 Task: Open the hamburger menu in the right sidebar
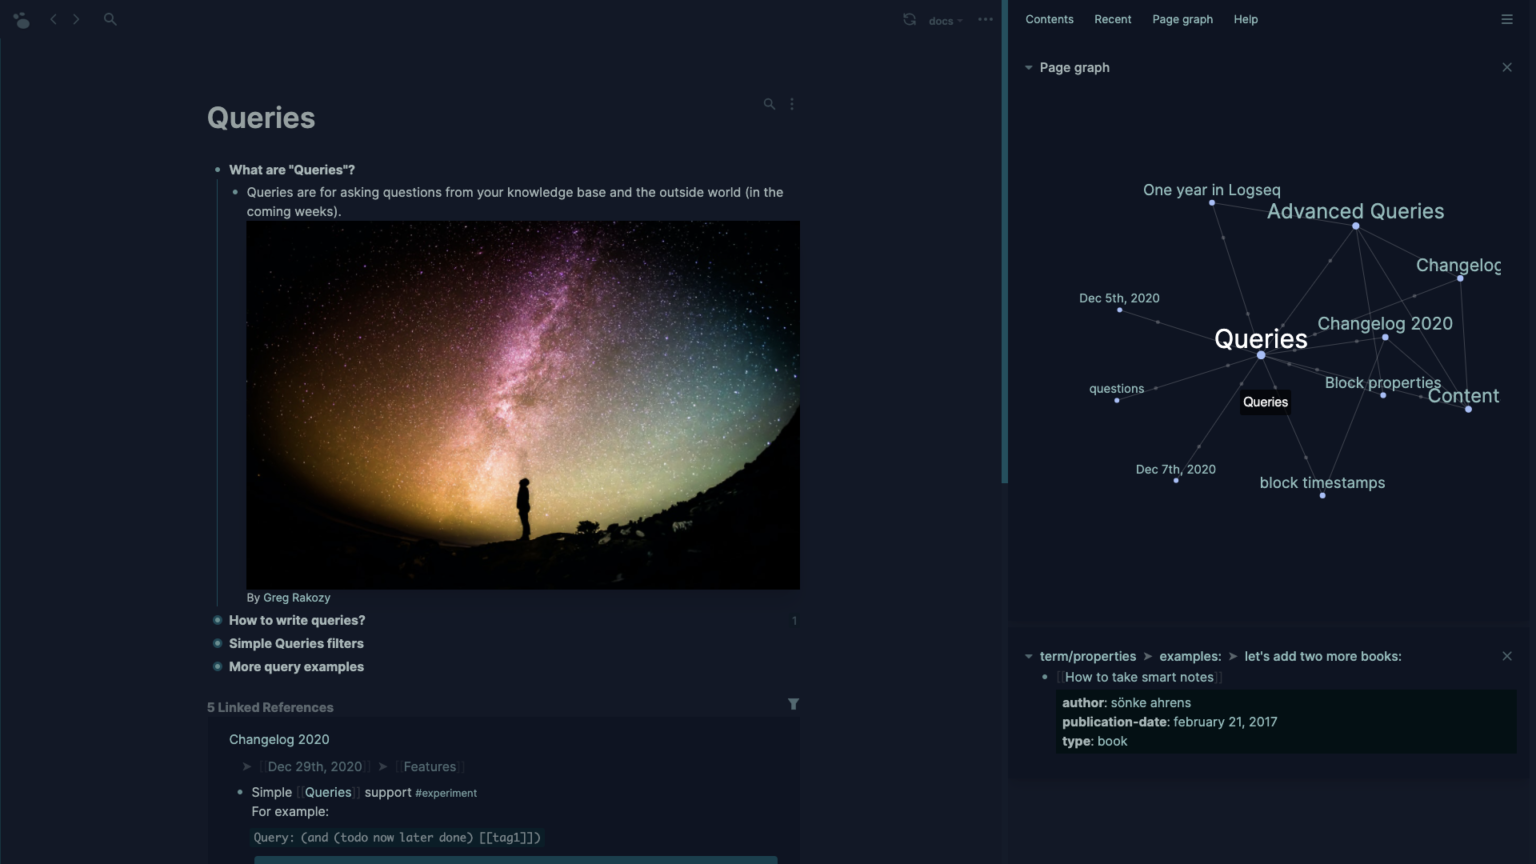pyautogui.click(x=1507, y=19)
